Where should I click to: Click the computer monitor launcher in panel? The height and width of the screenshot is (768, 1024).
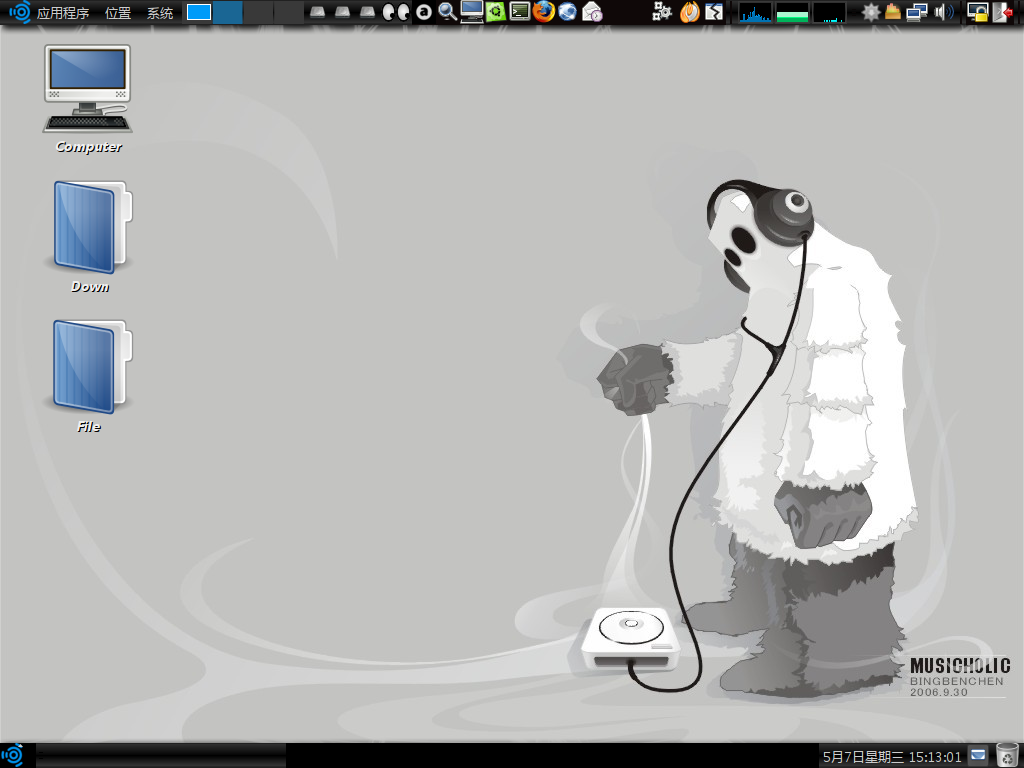pos(472,12)
